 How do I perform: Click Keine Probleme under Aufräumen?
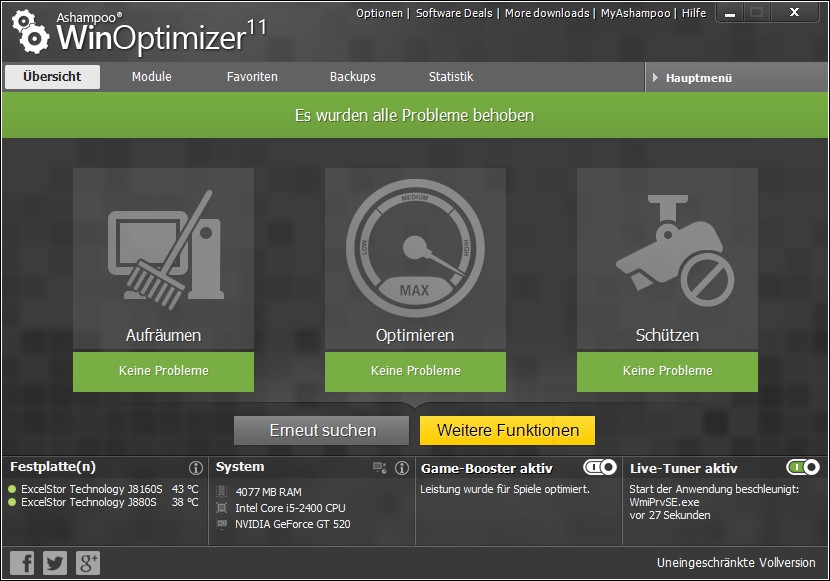[x=164, y=371]
